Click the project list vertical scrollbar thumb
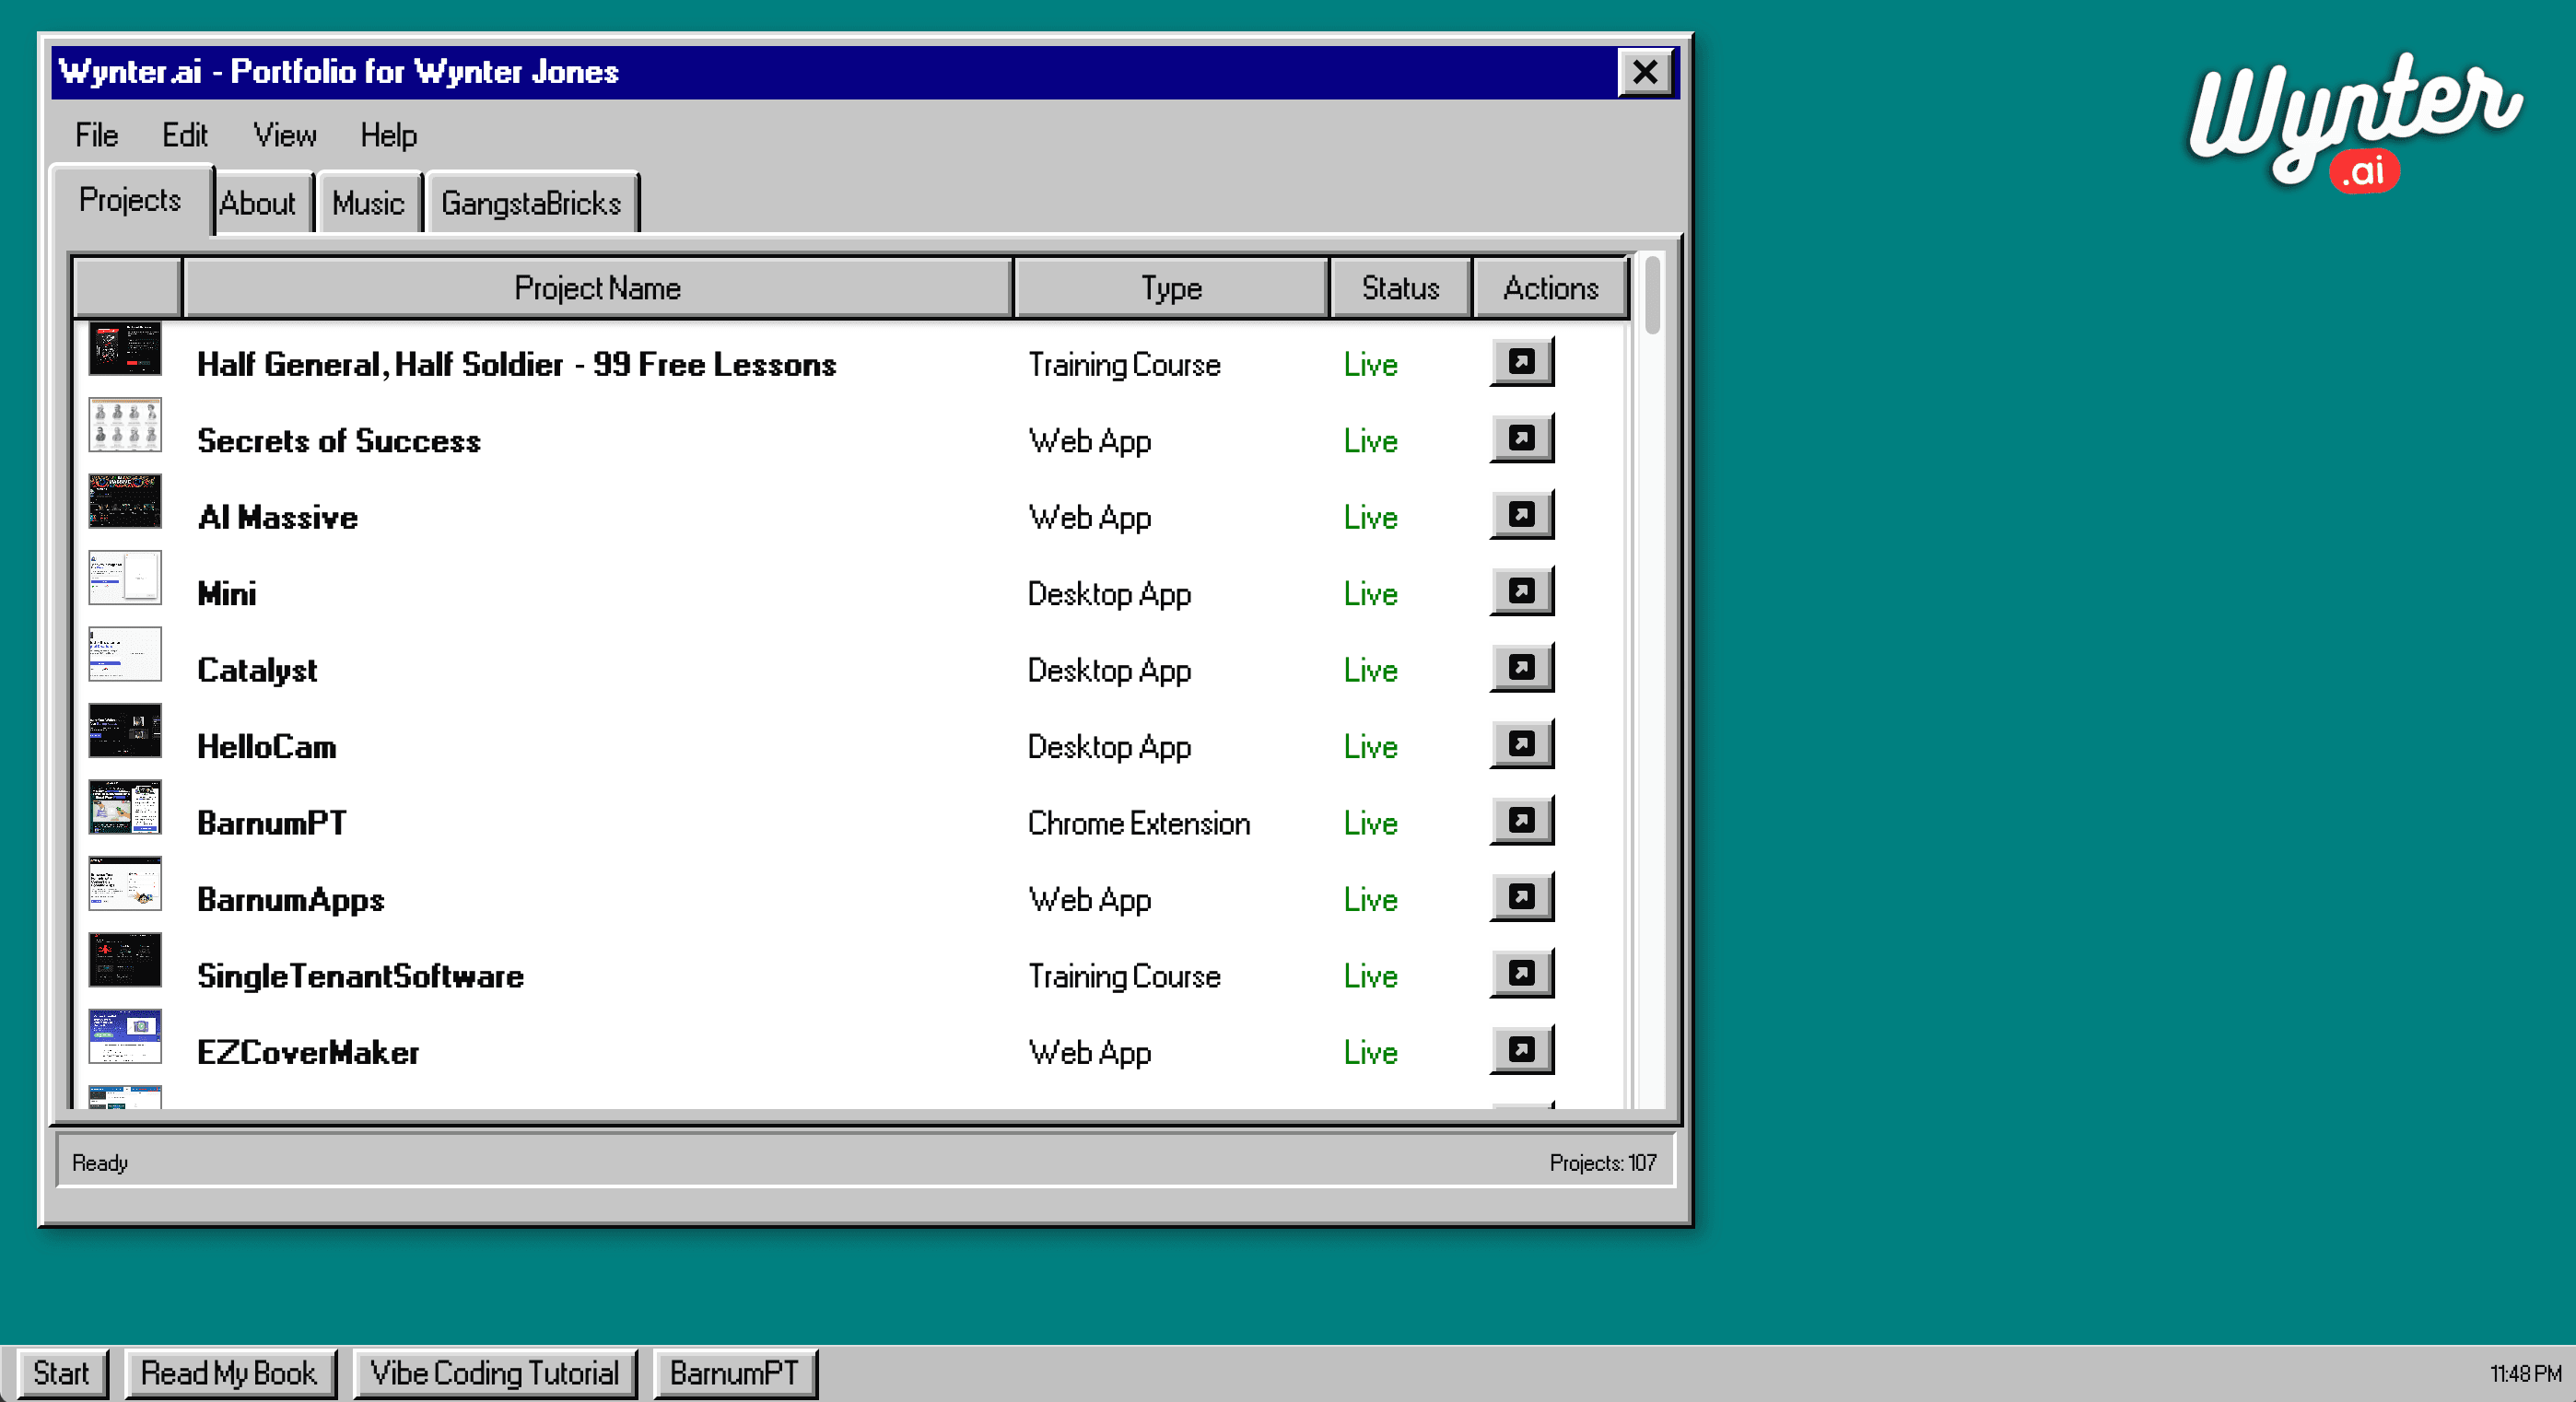Screen dimensions: 2576x1402 click(1653, 296)
